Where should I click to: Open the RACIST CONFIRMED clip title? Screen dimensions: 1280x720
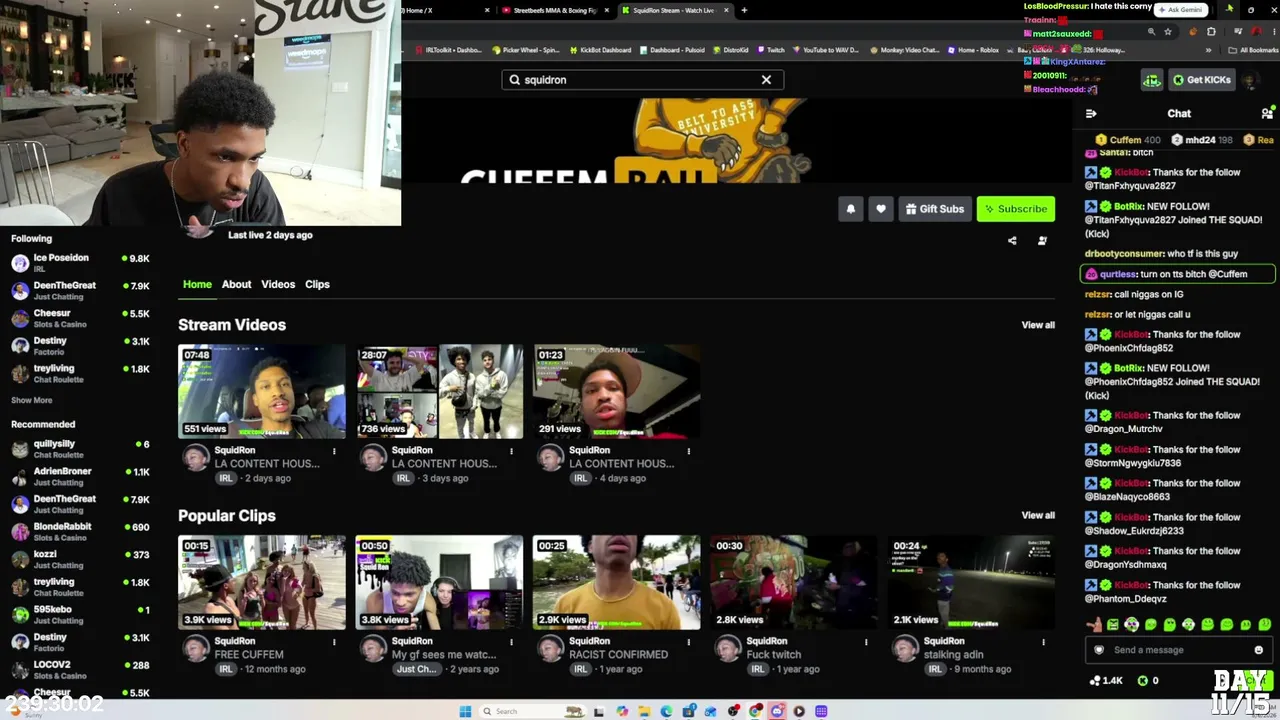[618, 655]
